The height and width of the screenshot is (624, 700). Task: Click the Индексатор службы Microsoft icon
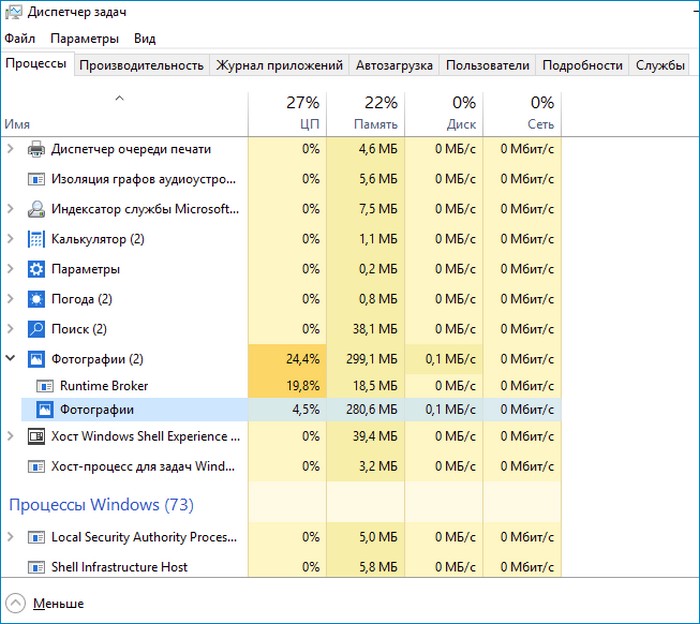[x=36, y=209]
